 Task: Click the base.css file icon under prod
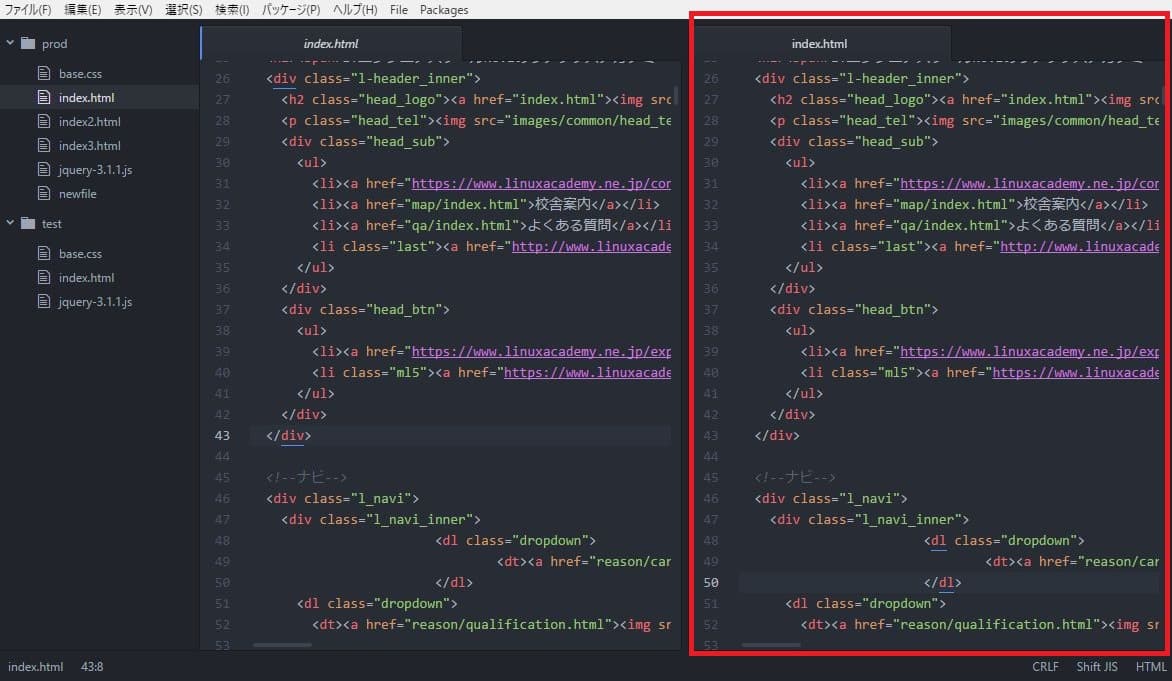point(43,74)
